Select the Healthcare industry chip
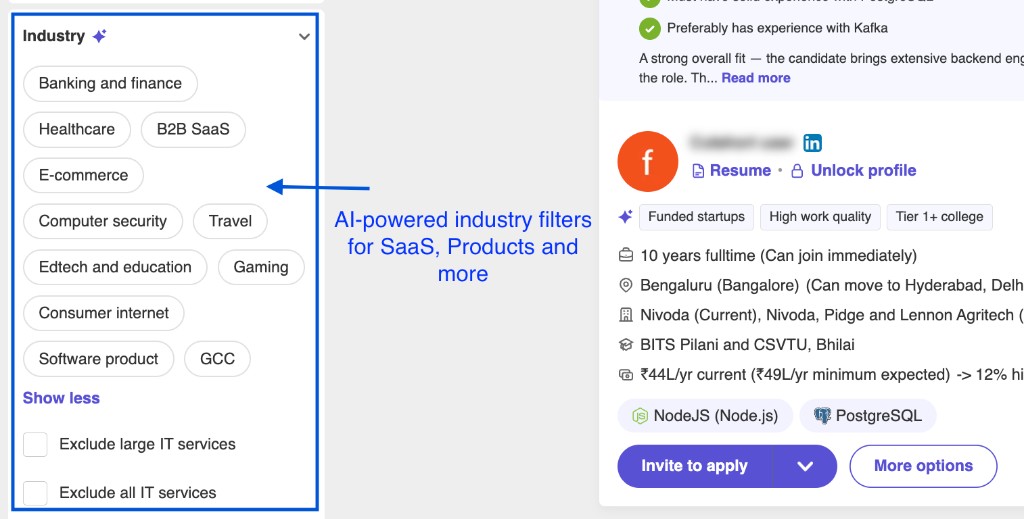The image size is (1024, 519). 77,129
